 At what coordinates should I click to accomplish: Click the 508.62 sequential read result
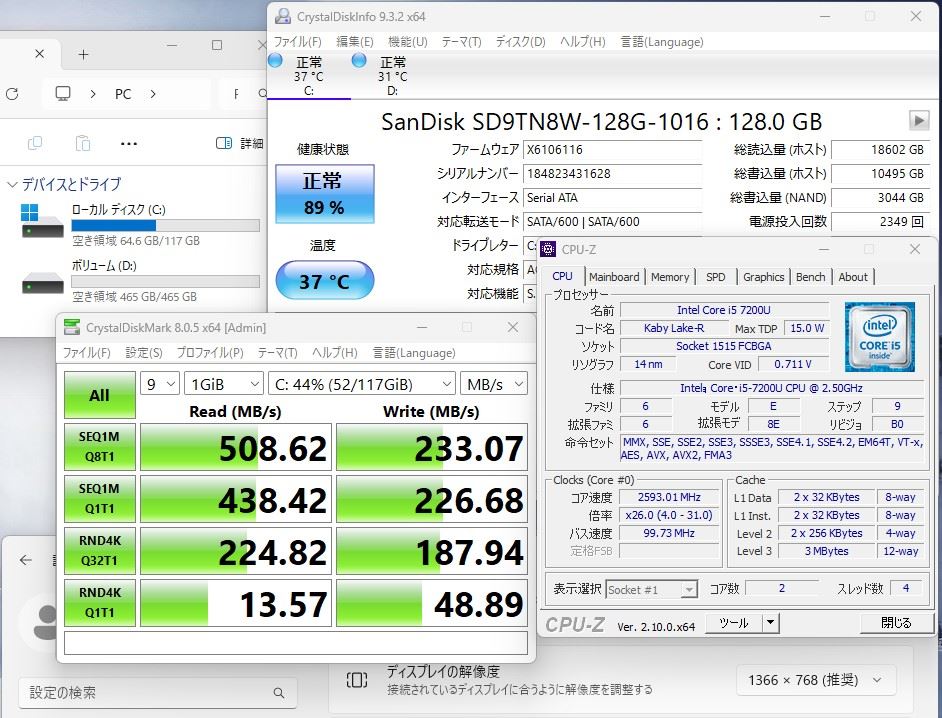pos(236,447)
